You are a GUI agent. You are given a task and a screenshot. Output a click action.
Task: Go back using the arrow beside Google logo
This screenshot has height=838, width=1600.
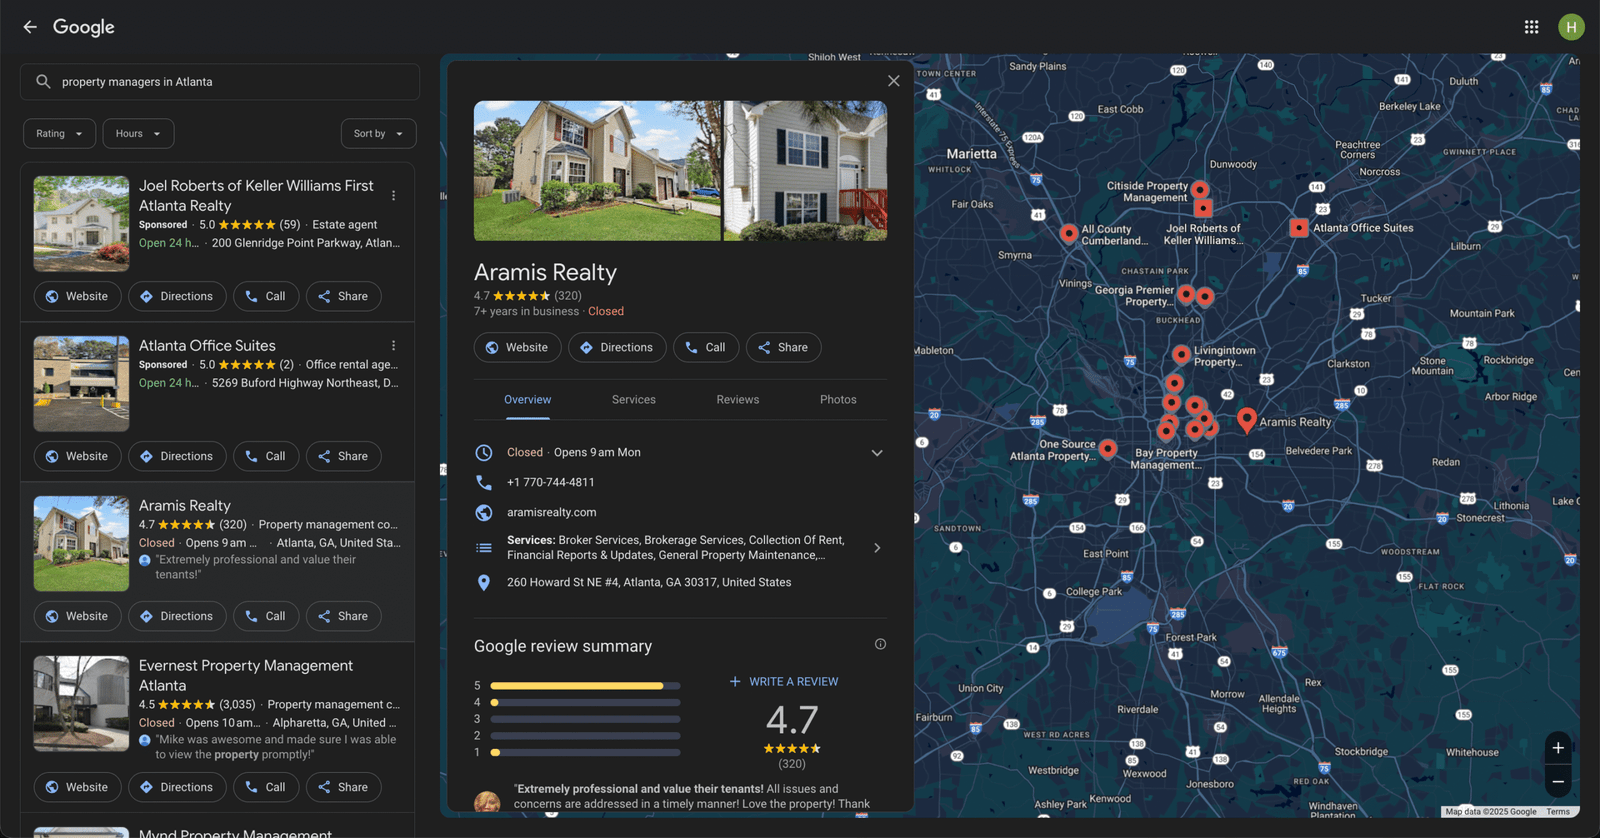30,27
